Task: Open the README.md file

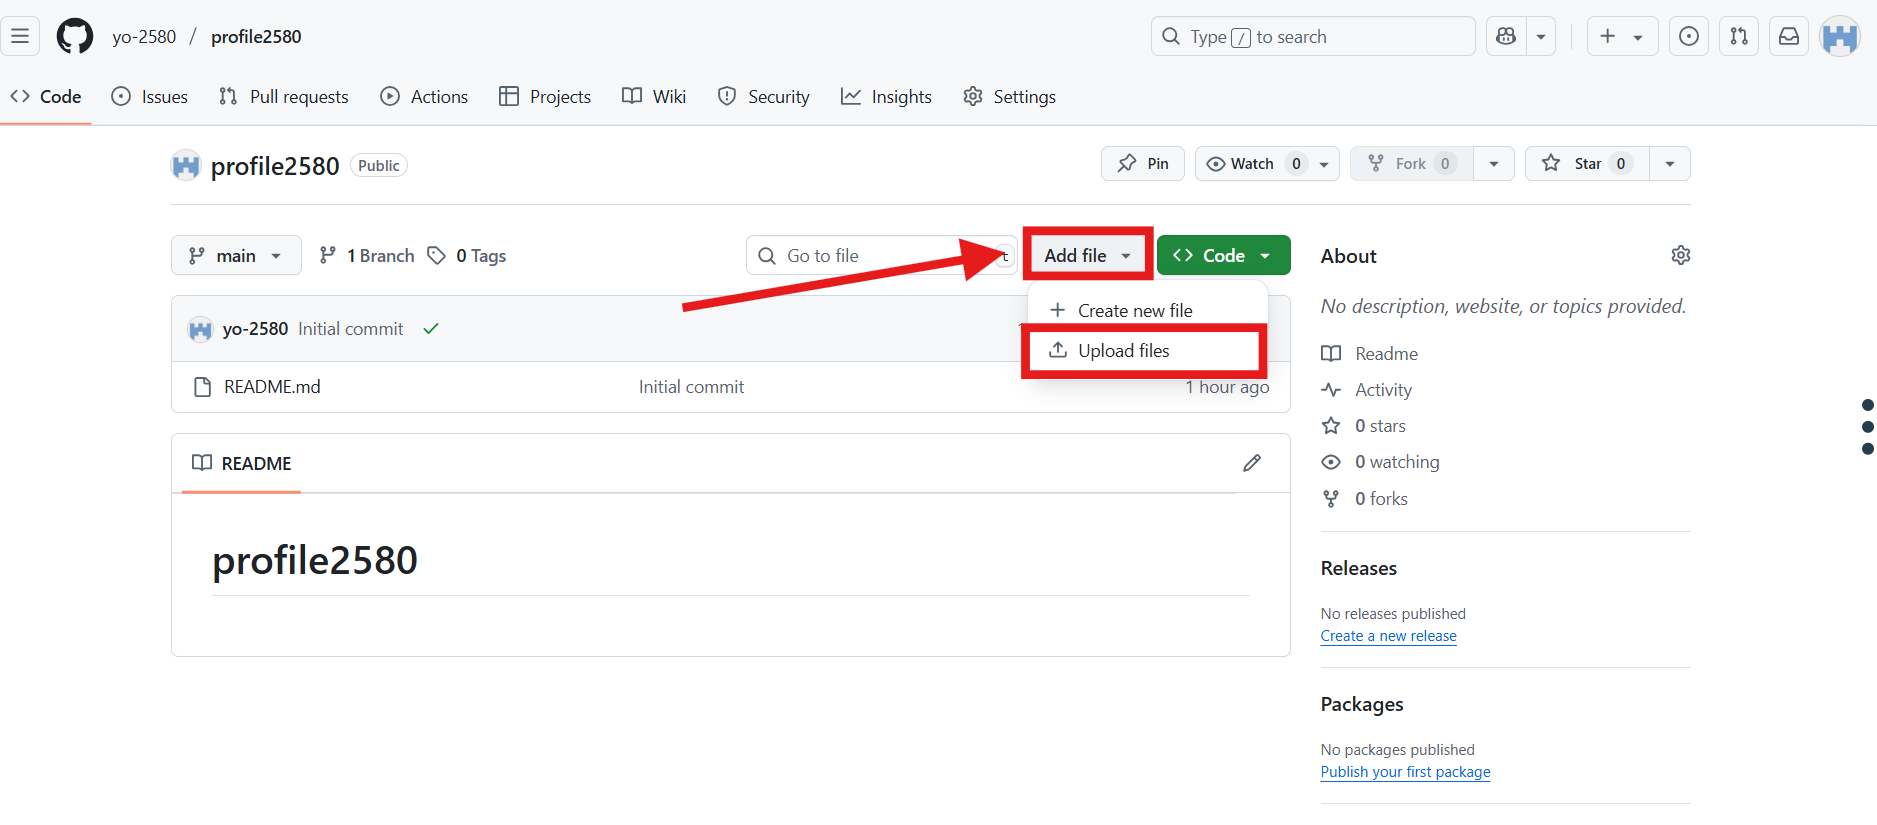Action: [x=272, y=387]
